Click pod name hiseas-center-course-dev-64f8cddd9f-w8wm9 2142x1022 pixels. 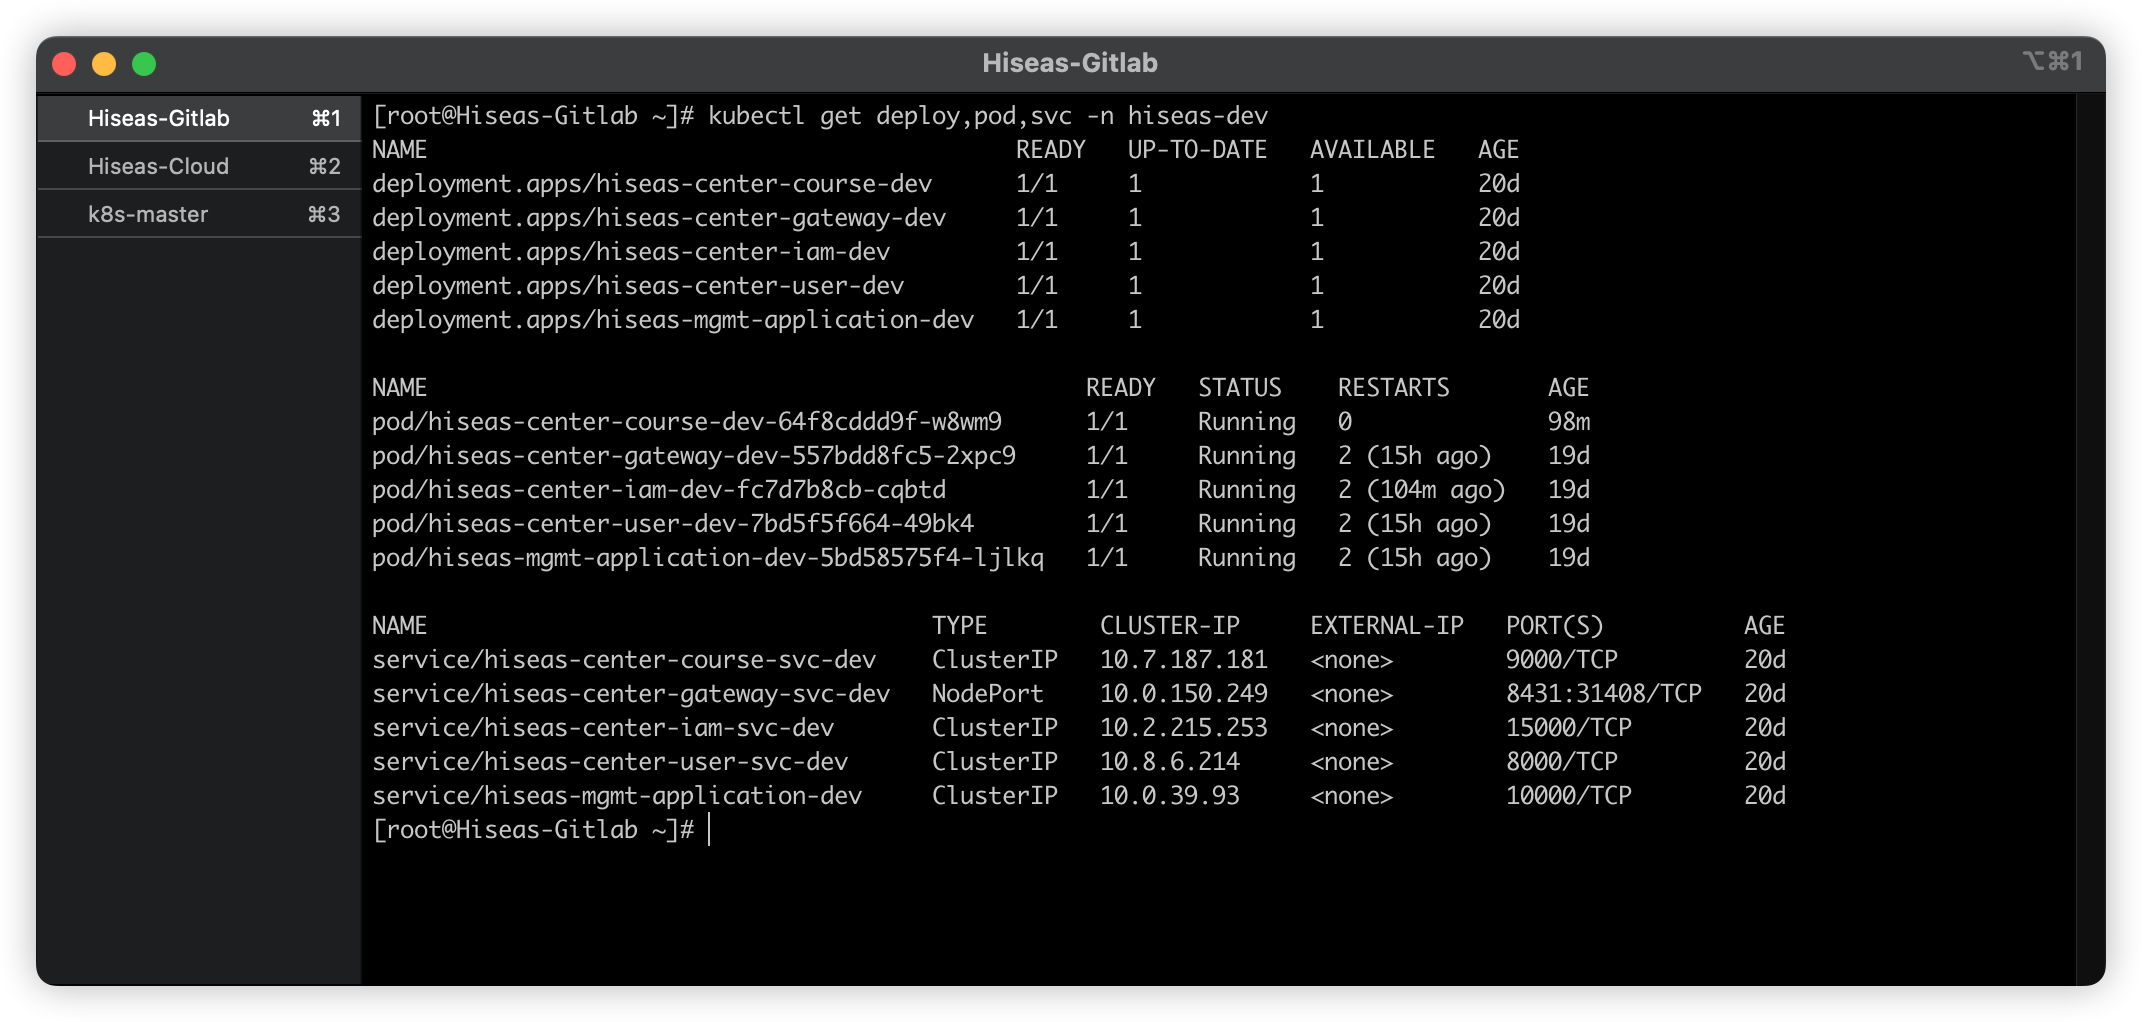[x=687, y=422]
